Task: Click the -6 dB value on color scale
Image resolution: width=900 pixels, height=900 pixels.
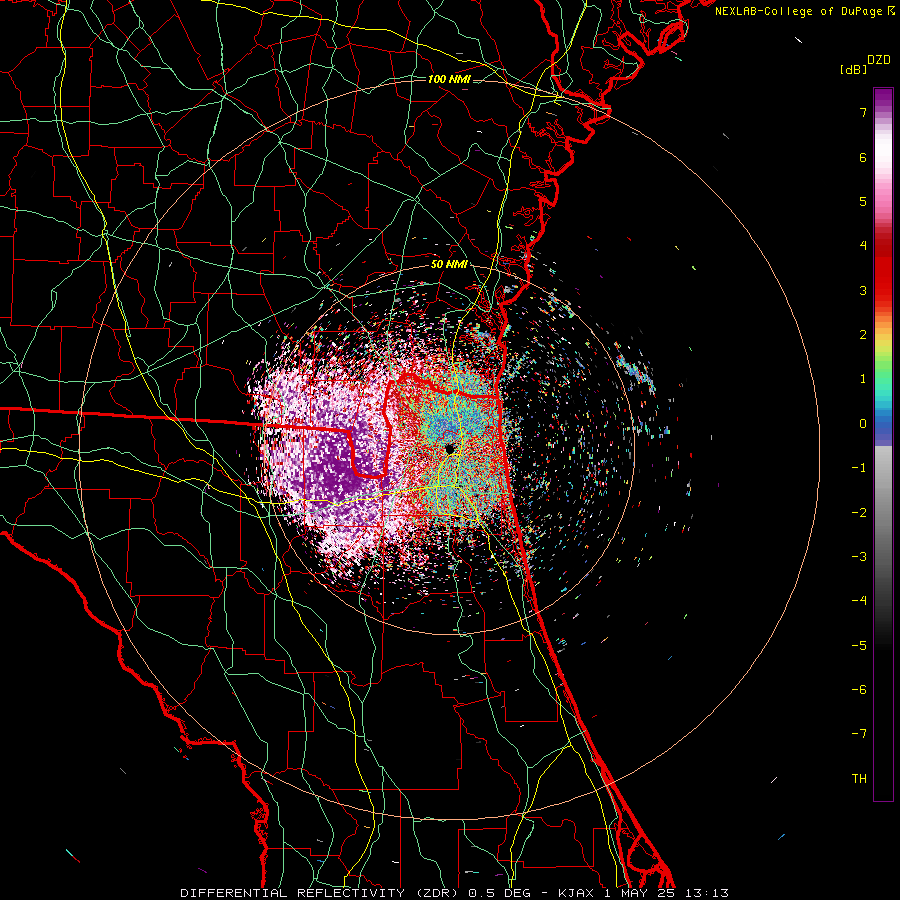Action: 859,690
